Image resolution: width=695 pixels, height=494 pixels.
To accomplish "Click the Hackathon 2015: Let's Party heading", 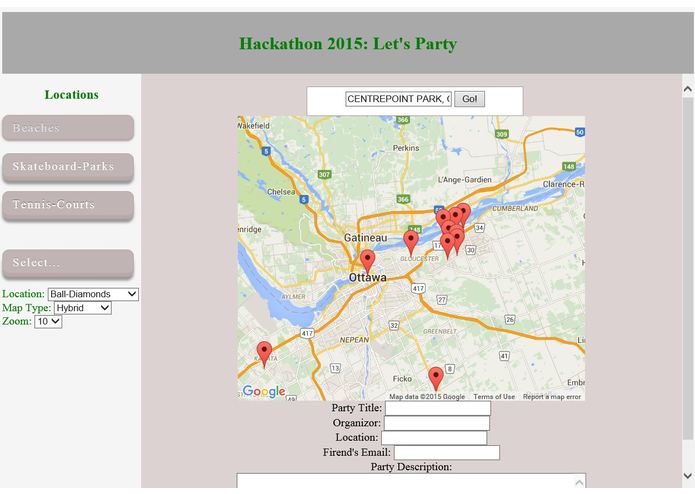I will [348, 44].
